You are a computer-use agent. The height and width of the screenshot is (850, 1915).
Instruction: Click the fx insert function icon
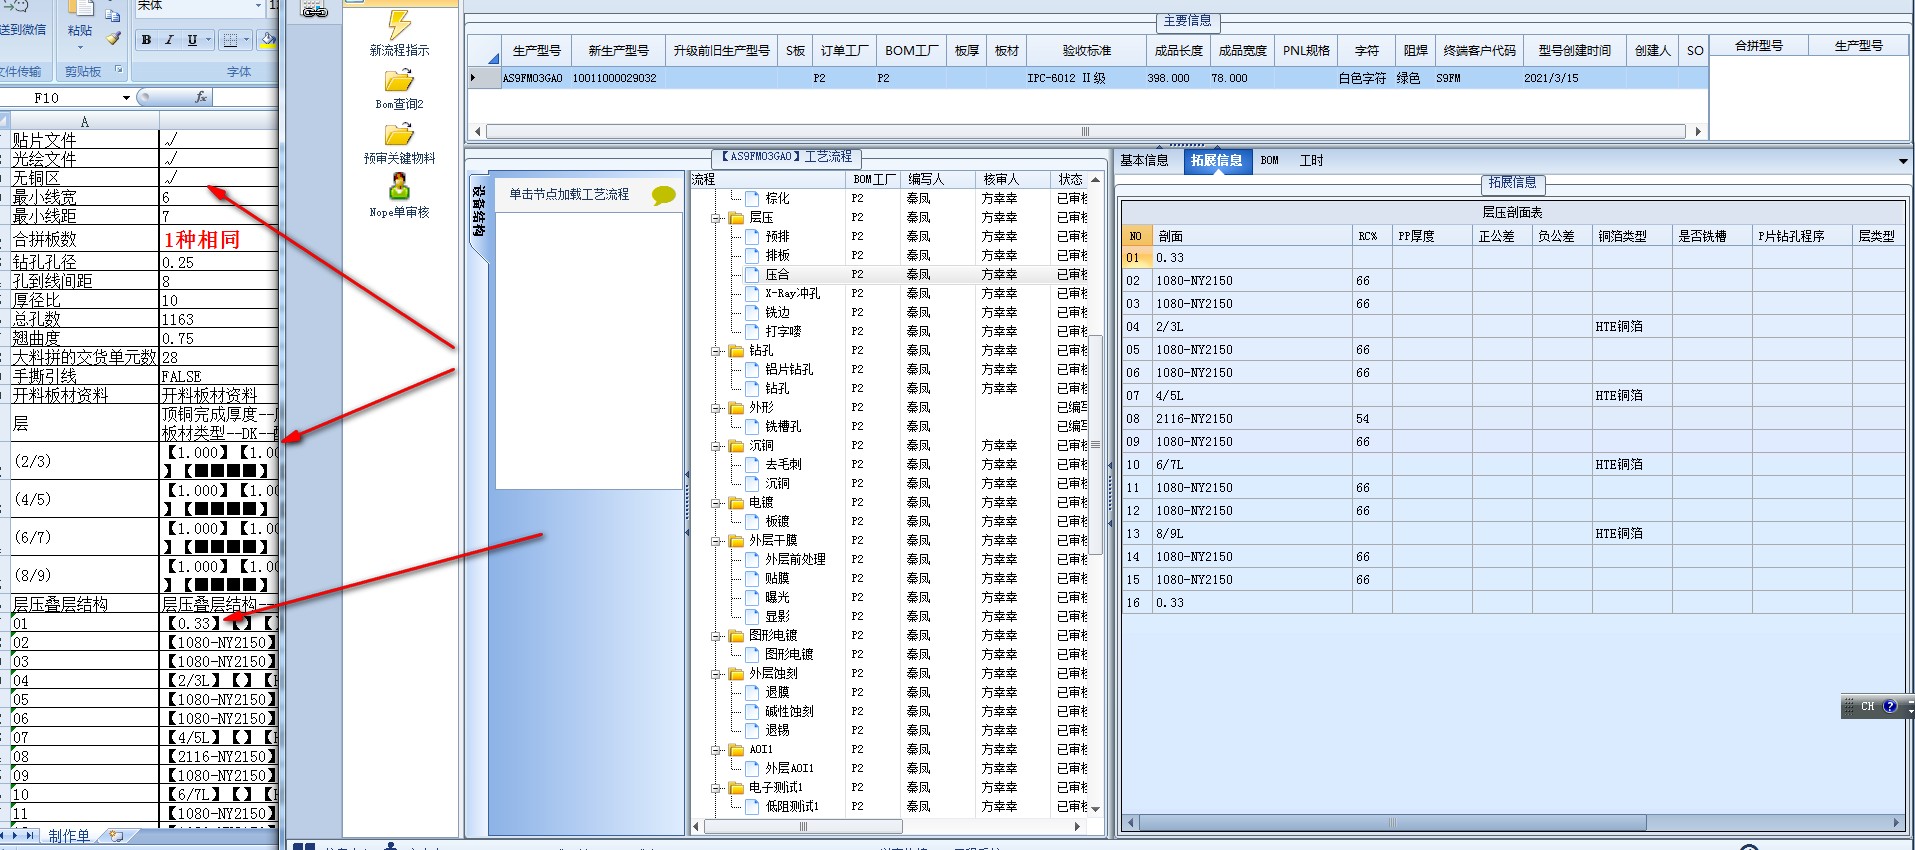click(201, 97)
